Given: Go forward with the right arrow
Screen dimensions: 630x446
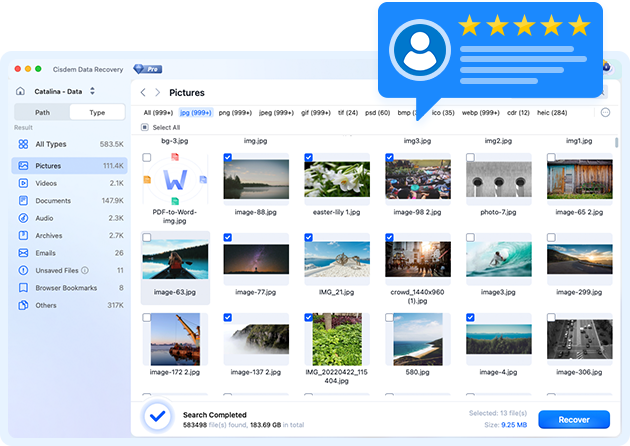Looking at the screenshot, I should point(158,93).
